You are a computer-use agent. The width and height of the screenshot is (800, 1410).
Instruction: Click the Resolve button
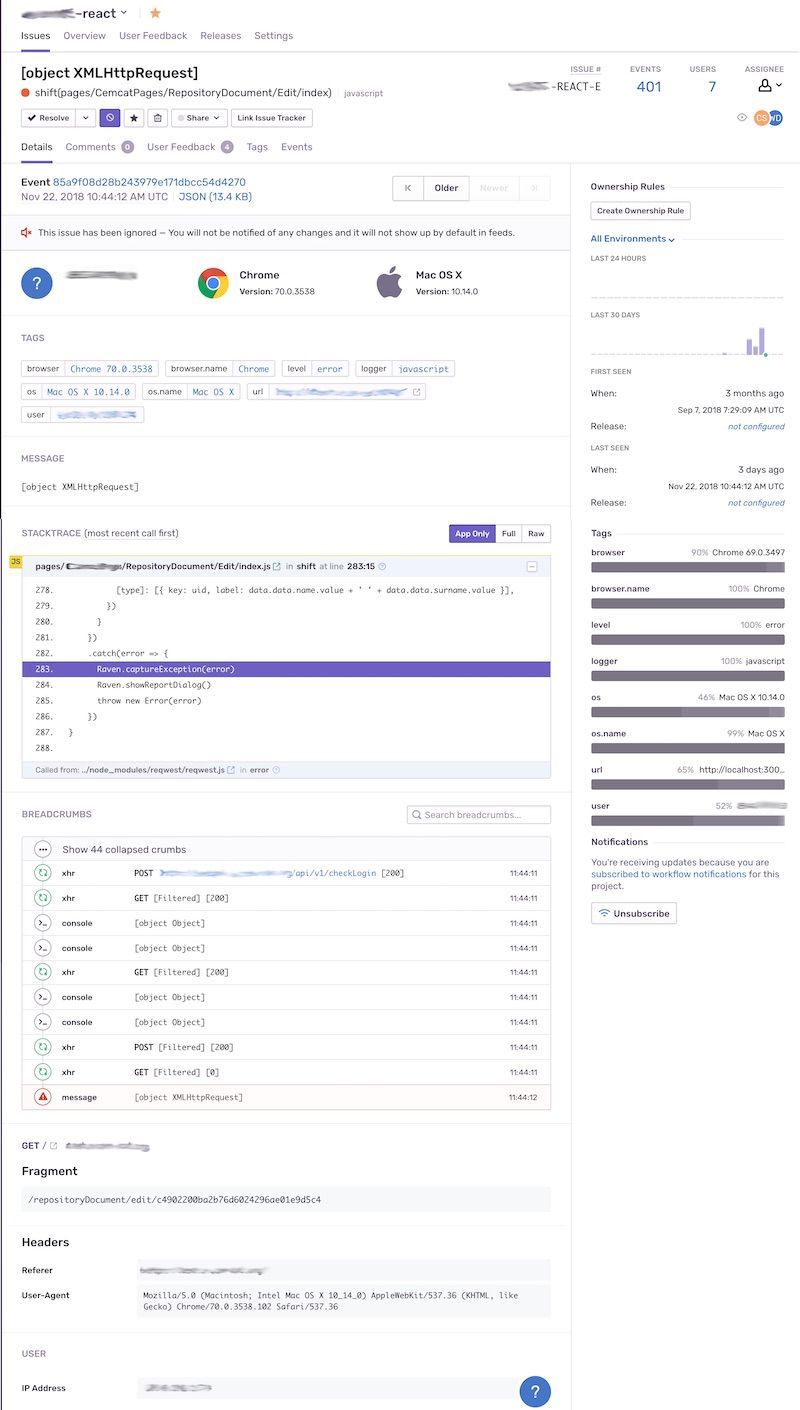coord(48,118)
